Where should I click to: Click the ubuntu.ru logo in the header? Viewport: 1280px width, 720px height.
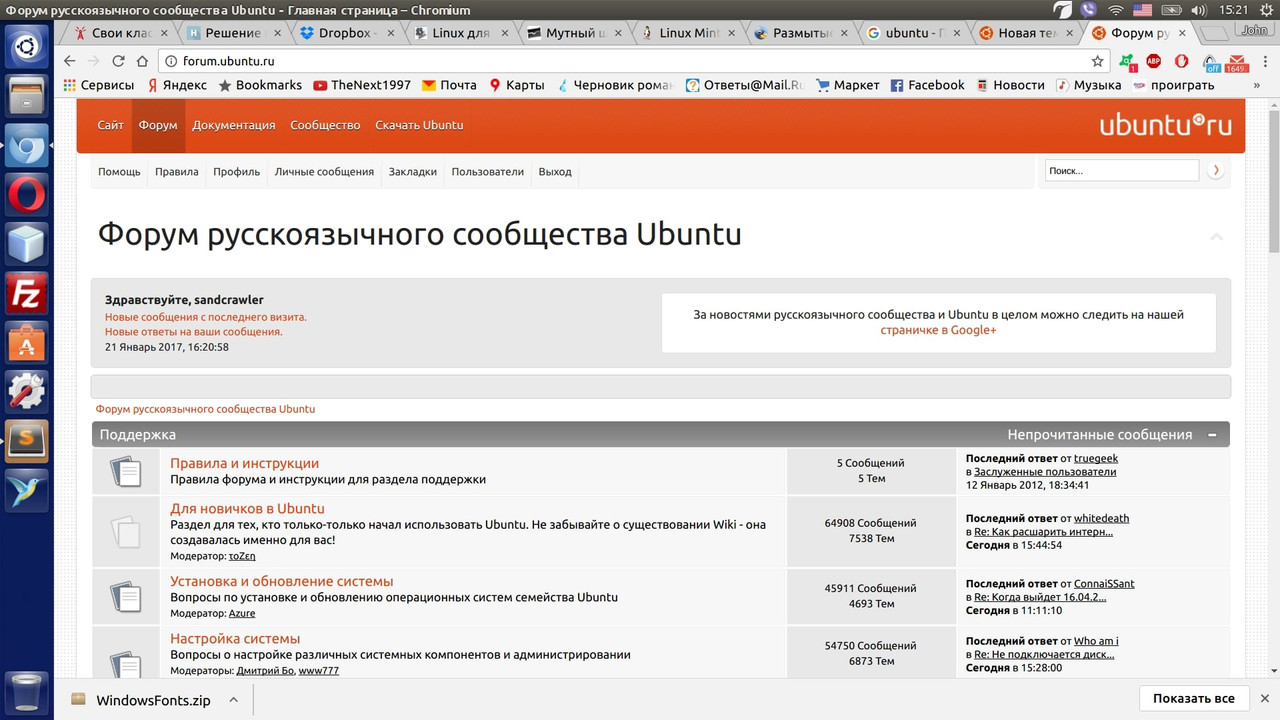tap(1165, 125)
